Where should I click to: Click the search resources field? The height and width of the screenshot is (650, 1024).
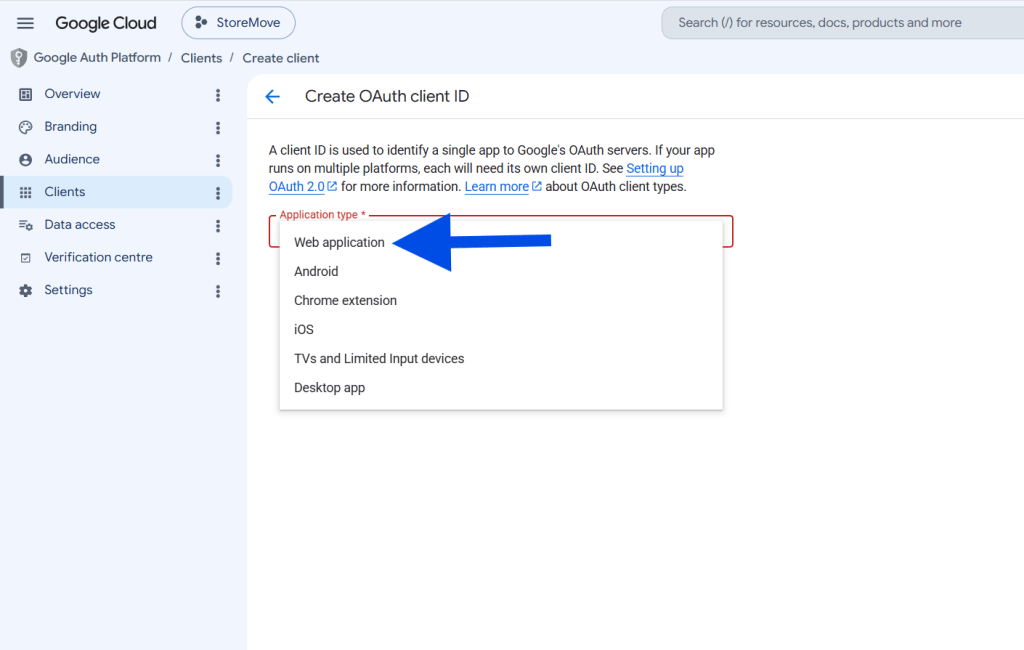842,23
